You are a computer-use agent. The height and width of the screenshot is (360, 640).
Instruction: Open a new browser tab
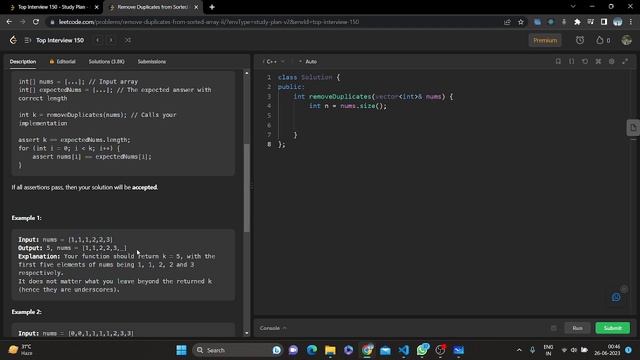pos(212,7)
